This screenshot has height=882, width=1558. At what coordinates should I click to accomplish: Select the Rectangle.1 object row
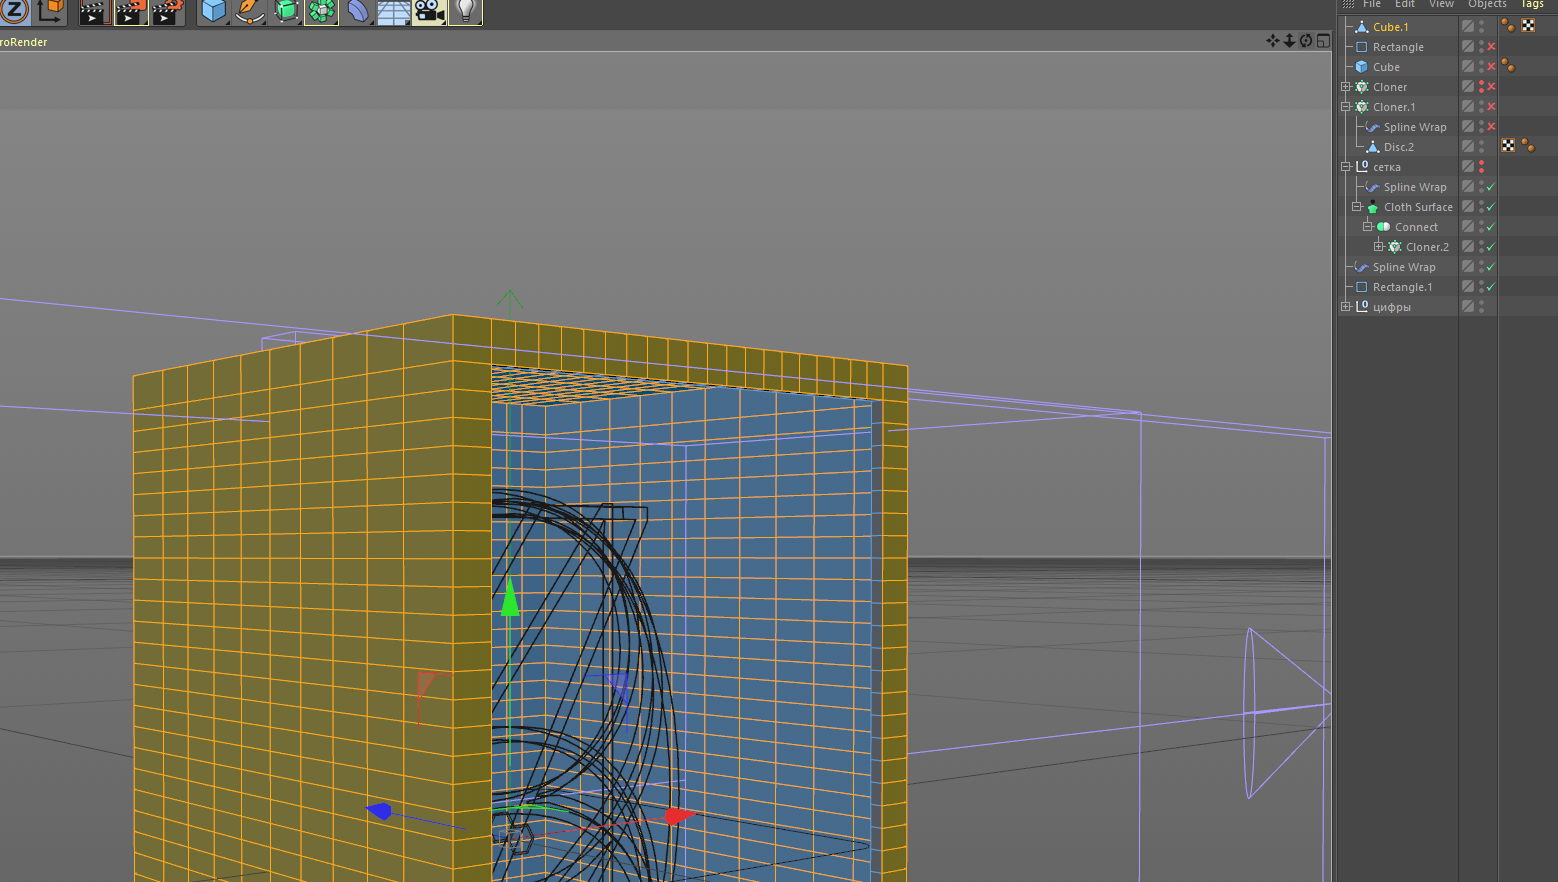[1402, 287]
